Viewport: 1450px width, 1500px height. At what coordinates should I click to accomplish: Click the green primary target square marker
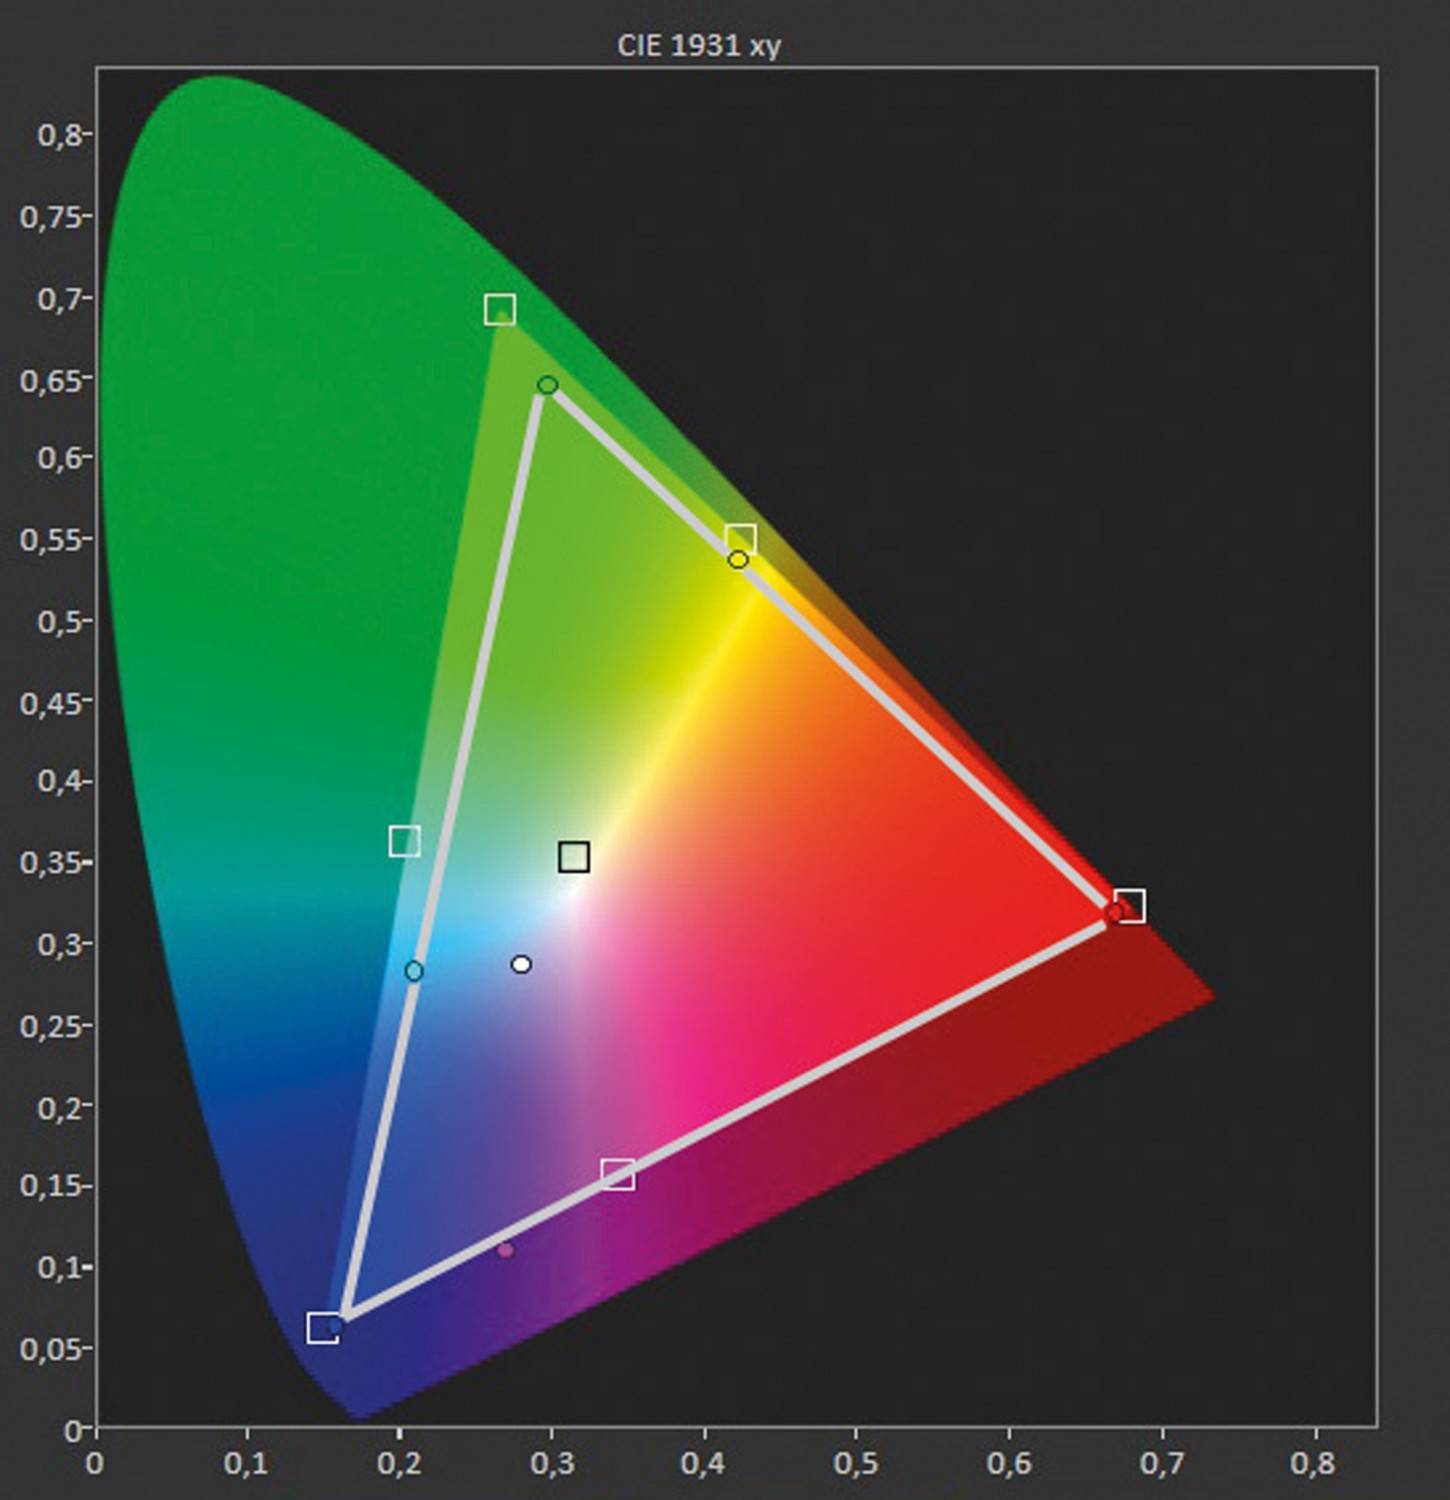point(500,309)
